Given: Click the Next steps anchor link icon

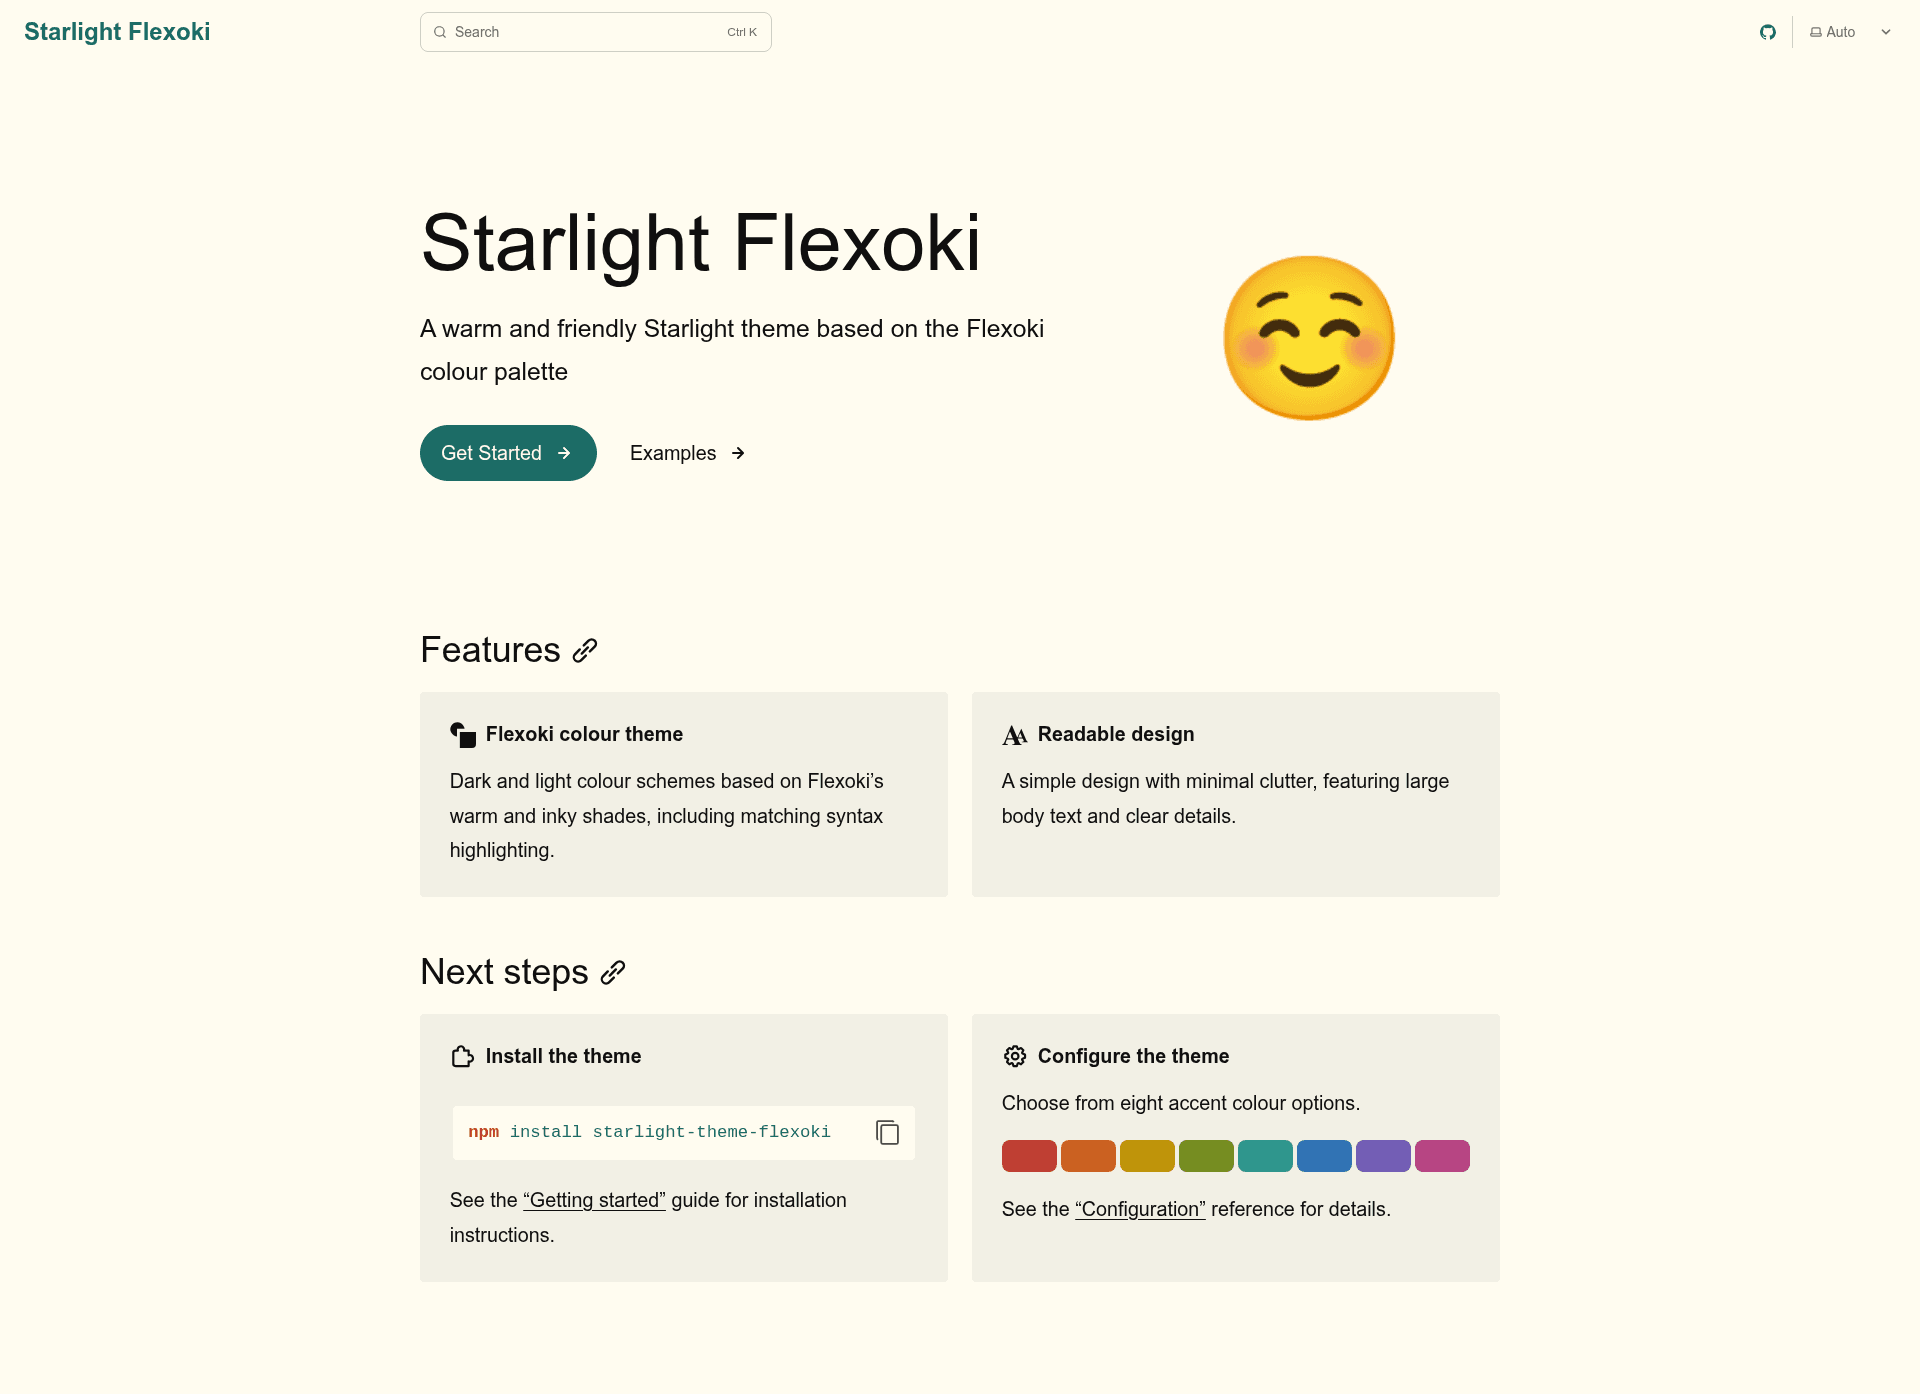Looking at the screenshot, I should point(613,973).
